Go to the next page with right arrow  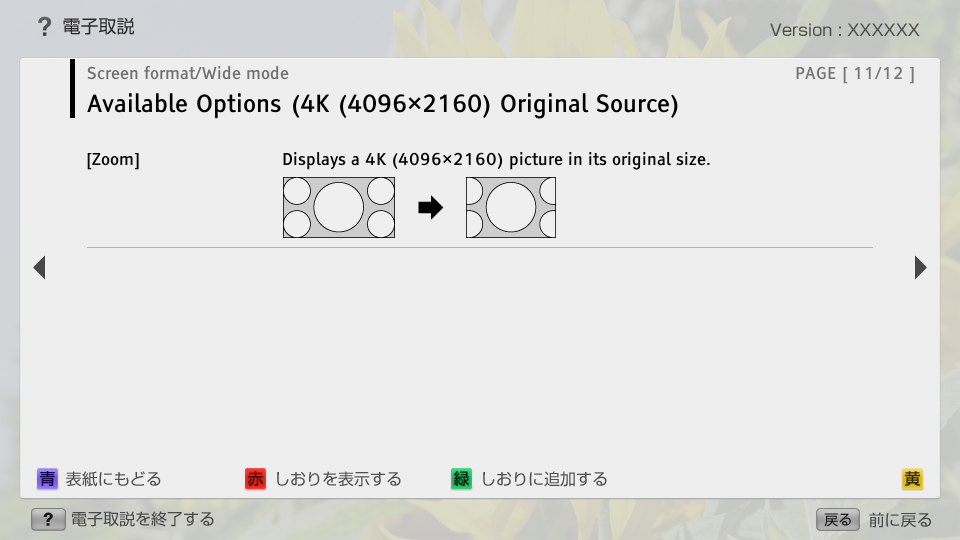point(920,267)
